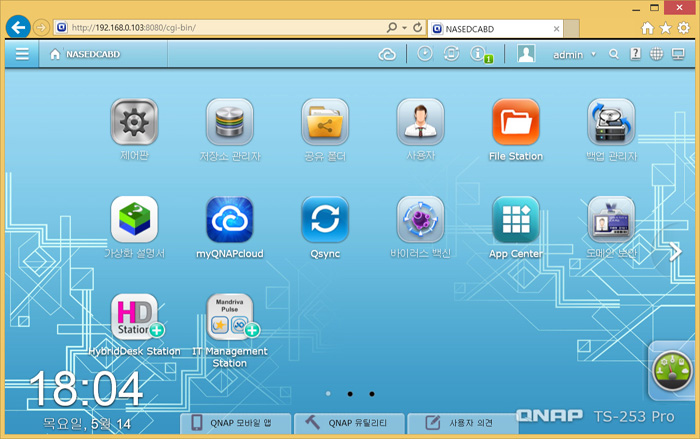700x439 pixels.
Task: Expand the admin account dropdown
Action: [x=593, y=54]
